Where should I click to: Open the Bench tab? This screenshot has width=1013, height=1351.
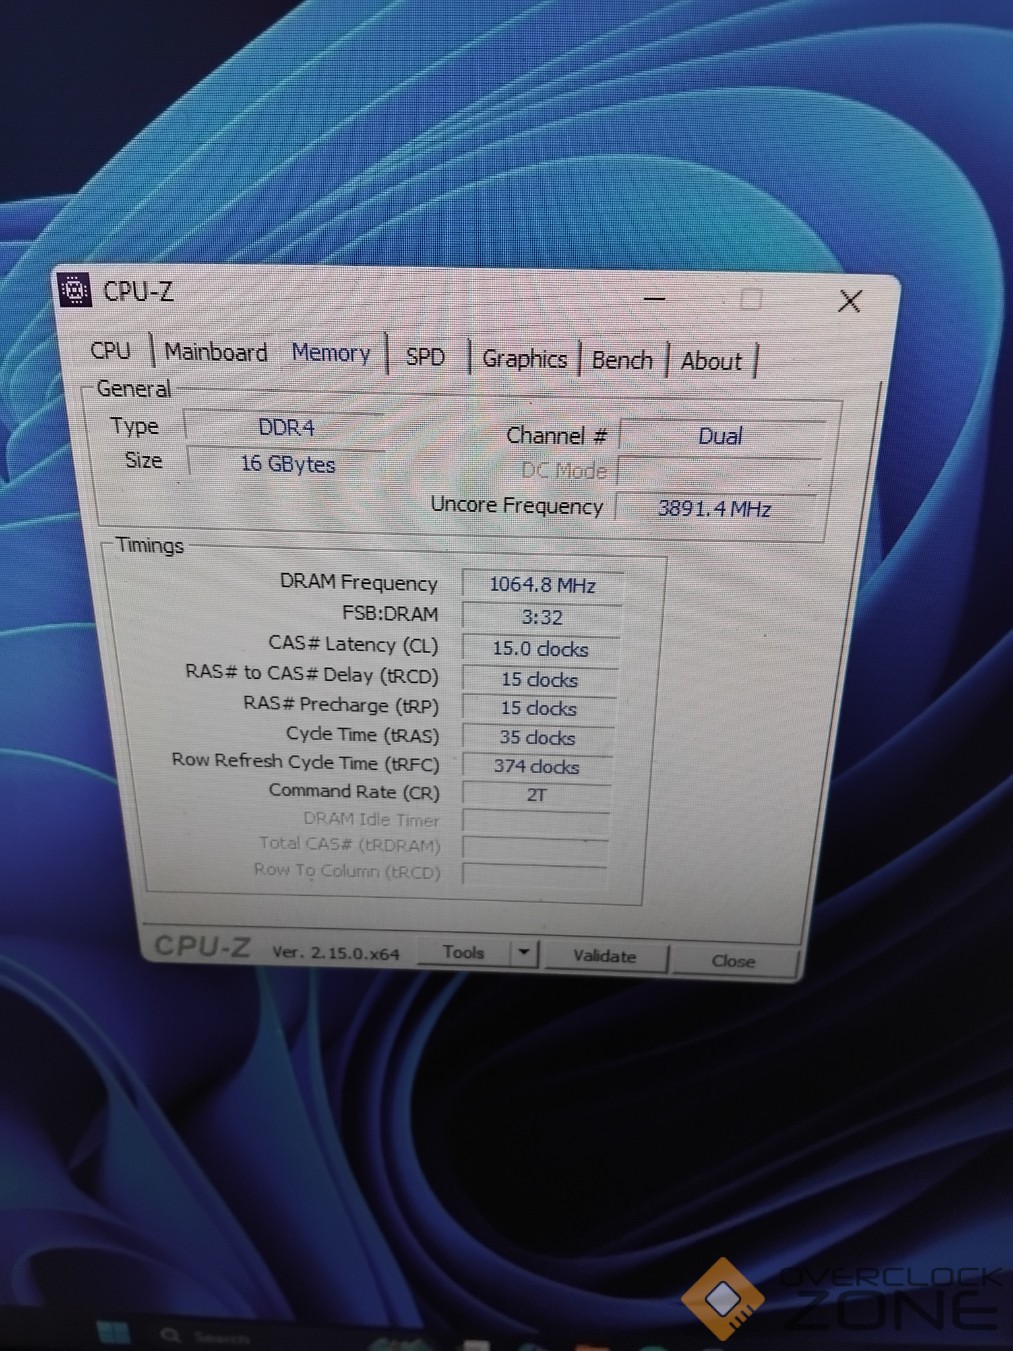tap(622, 360)
